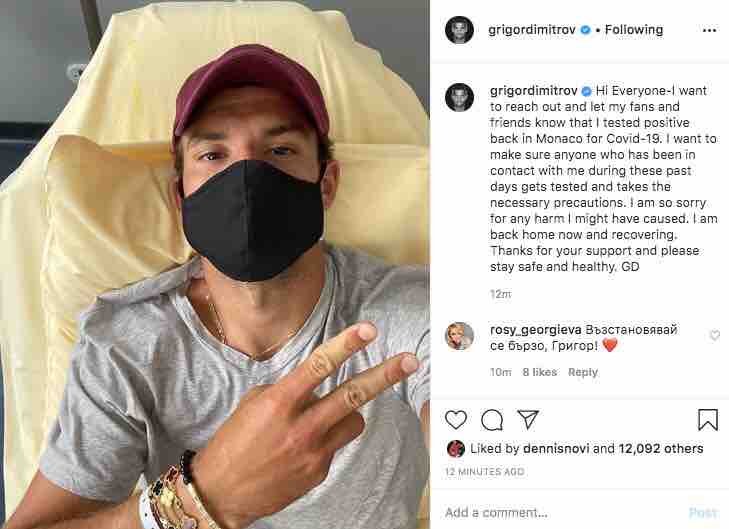Open grigordimitrov profile picture in header
Screen dimensions: 729x529
[x=459, y=30]
